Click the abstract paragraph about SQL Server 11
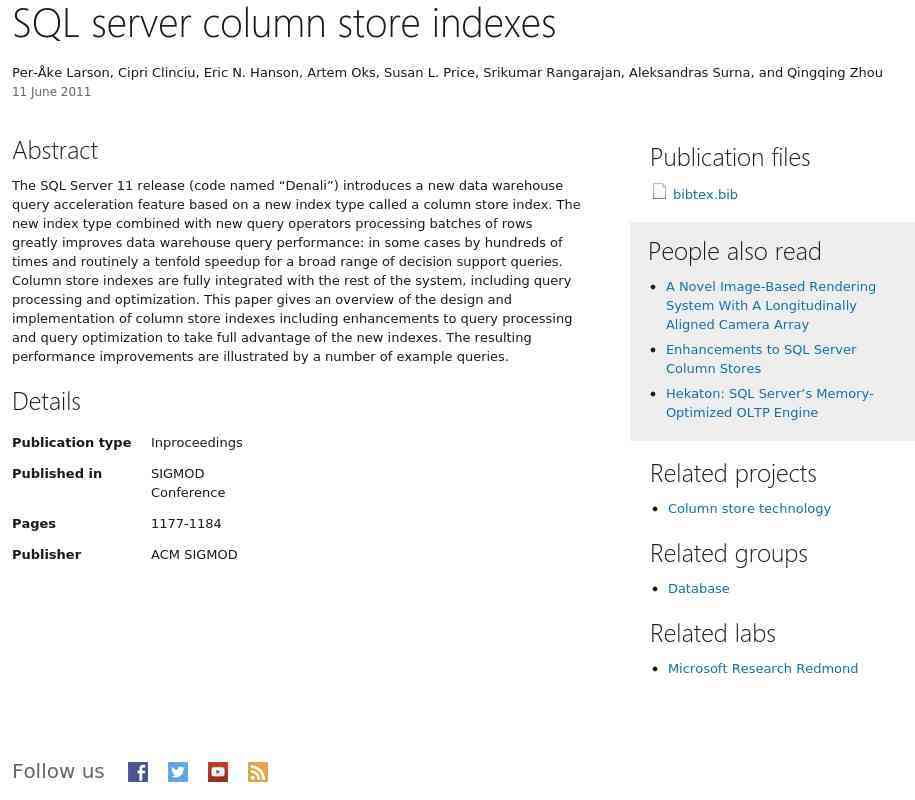915x800 pixels. point(296,271)
